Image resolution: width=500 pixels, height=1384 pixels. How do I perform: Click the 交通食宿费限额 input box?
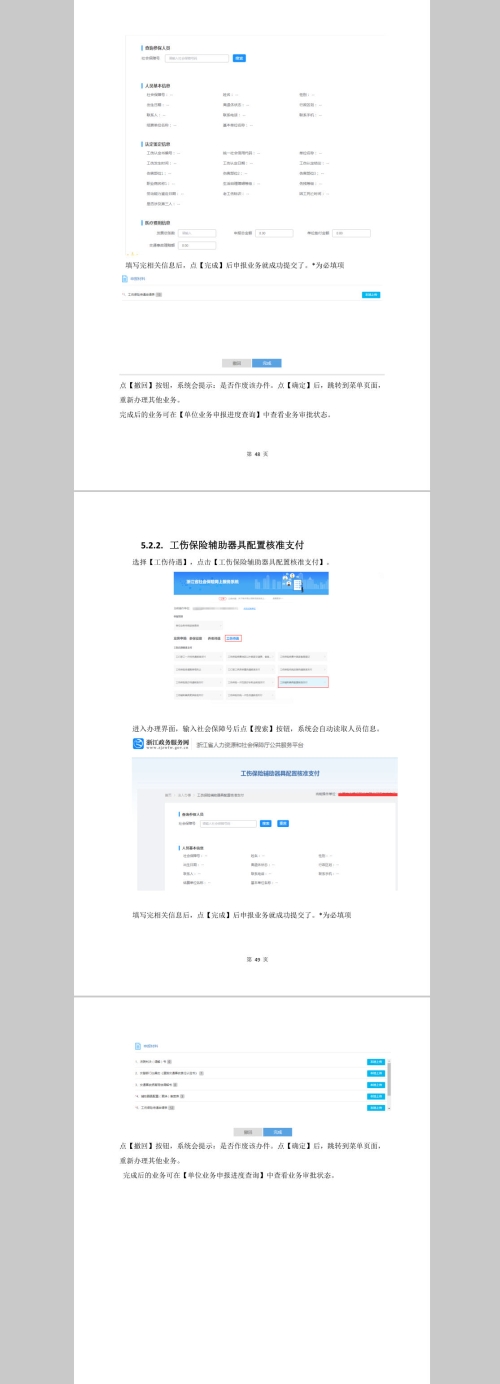coord(198,244)
